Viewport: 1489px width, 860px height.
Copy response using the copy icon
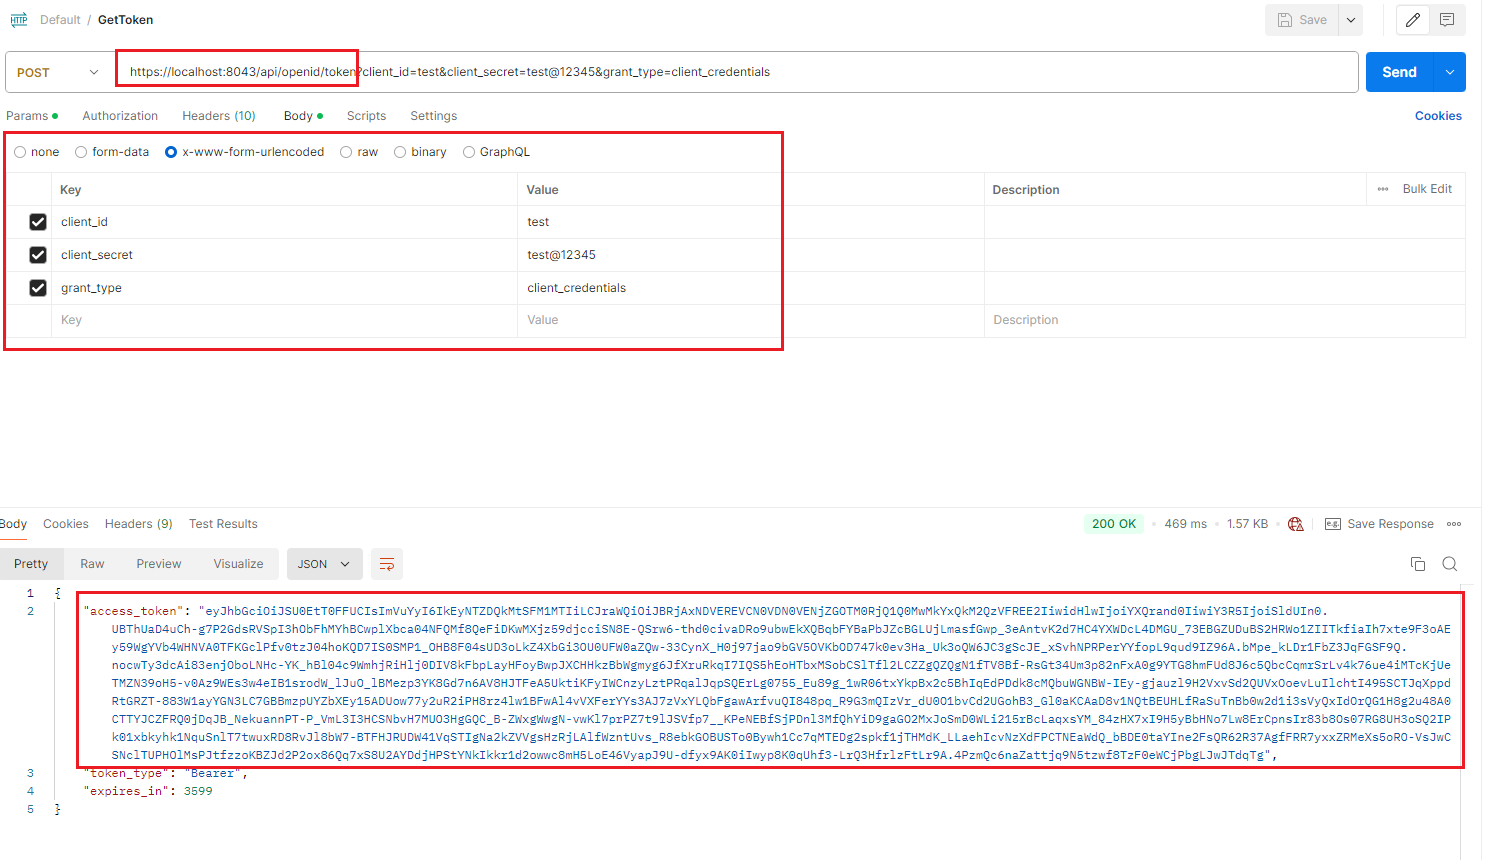point(1417,564)
